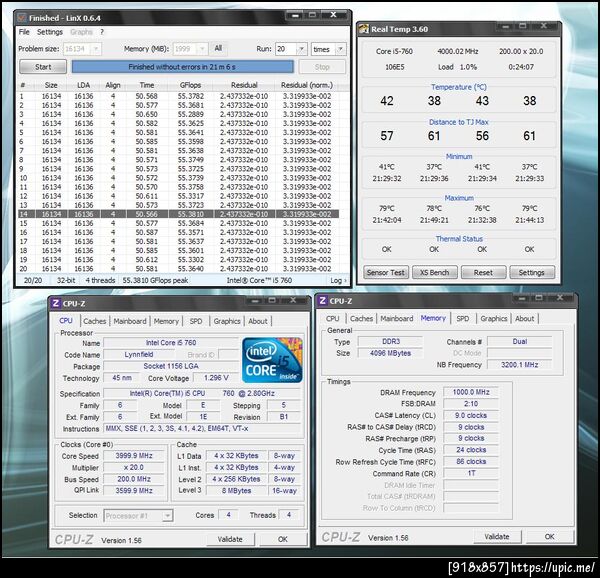The width and height of the screenshot is (600, 578).
Task: Open Caches tab in right CPU-Z window
Action: tap(361, 318)
